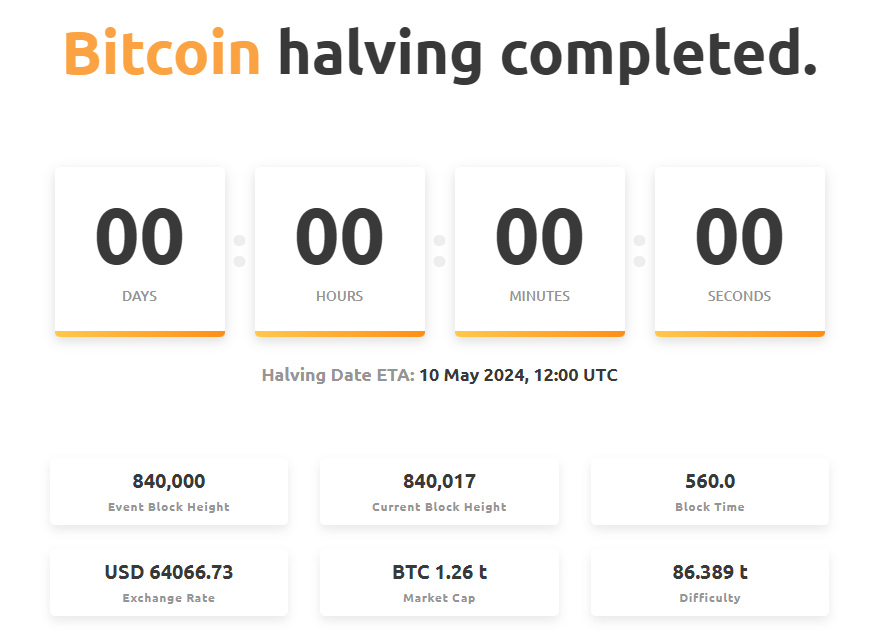Click the orange bar beneath SECONDS card
Screen dimensions: 892x633
(740, 334)
